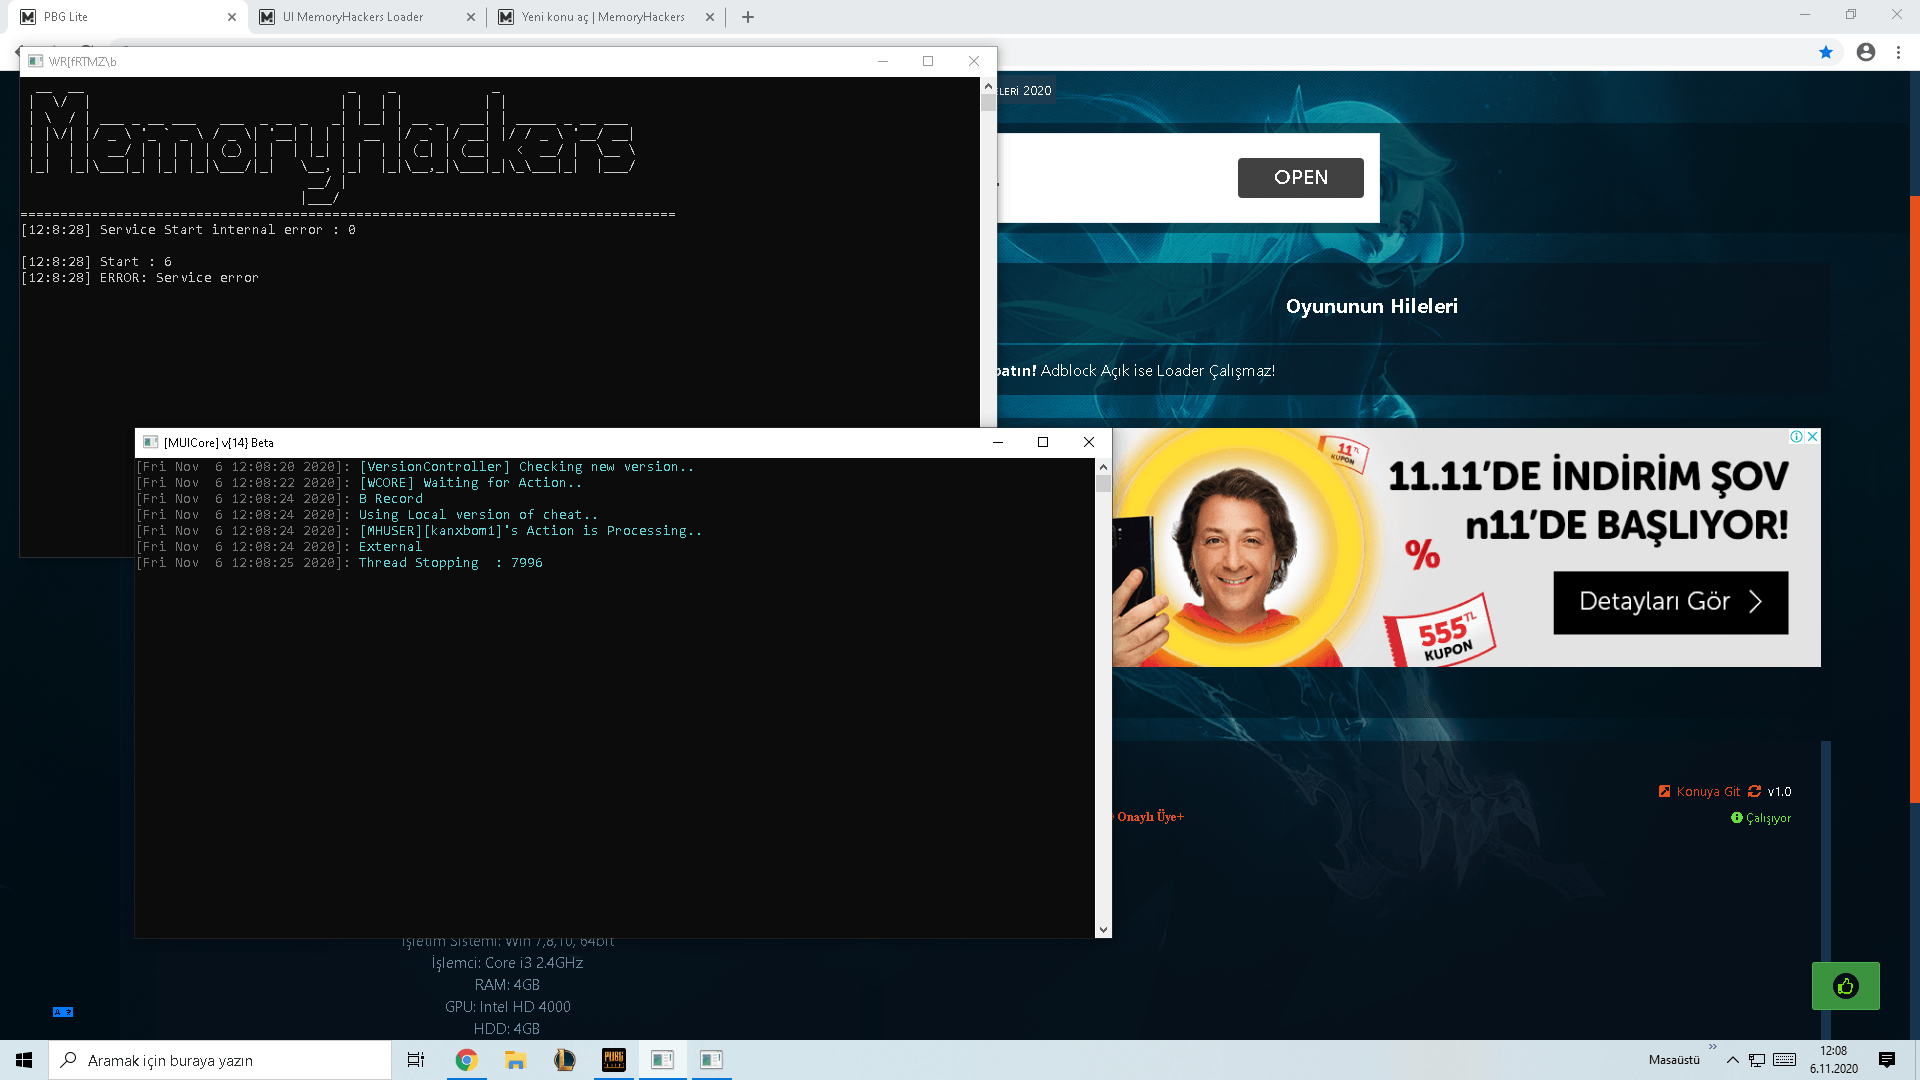Viewport: 1920px width, 1080px height.
Task: Open Task View from the taskbar
Action: coord(416,1060)
